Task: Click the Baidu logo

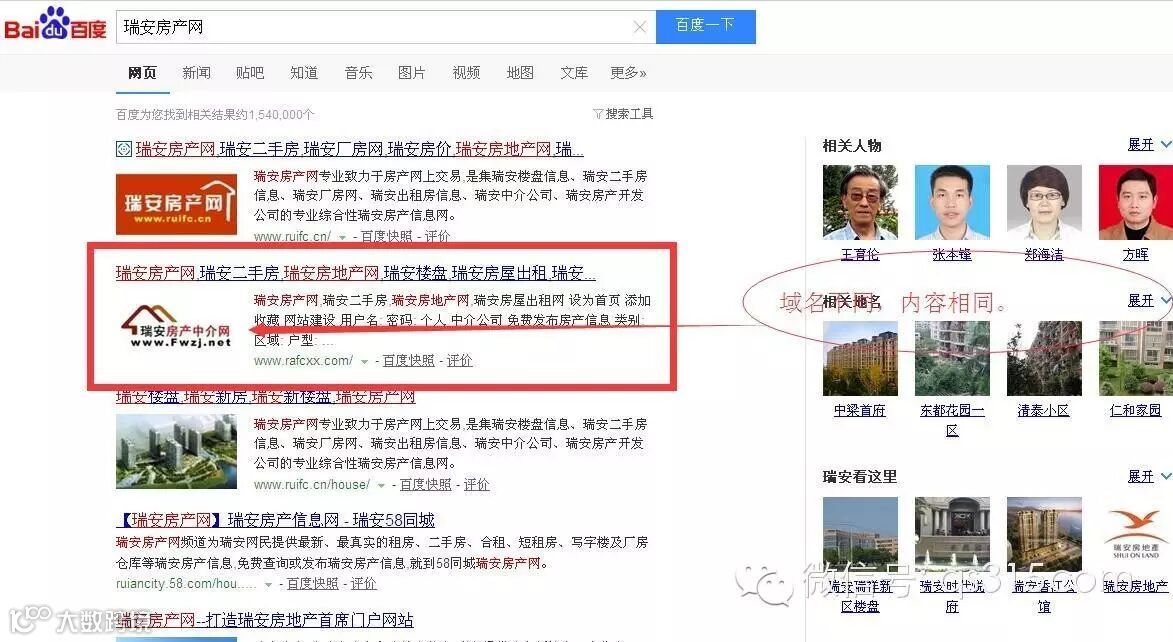Action: [x=56, y=25]
